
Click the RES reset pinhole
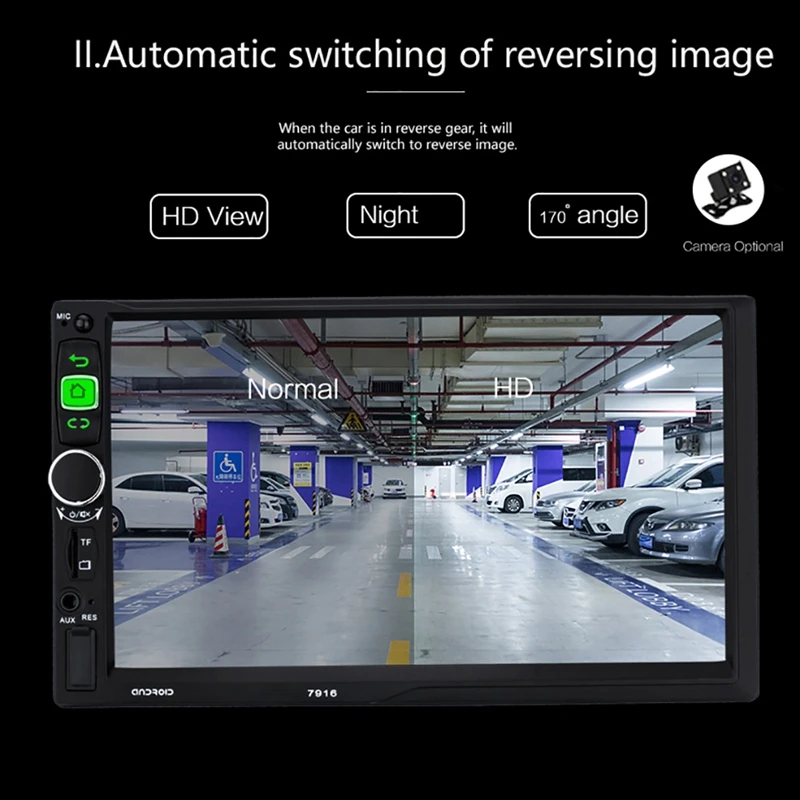(91, 603)
